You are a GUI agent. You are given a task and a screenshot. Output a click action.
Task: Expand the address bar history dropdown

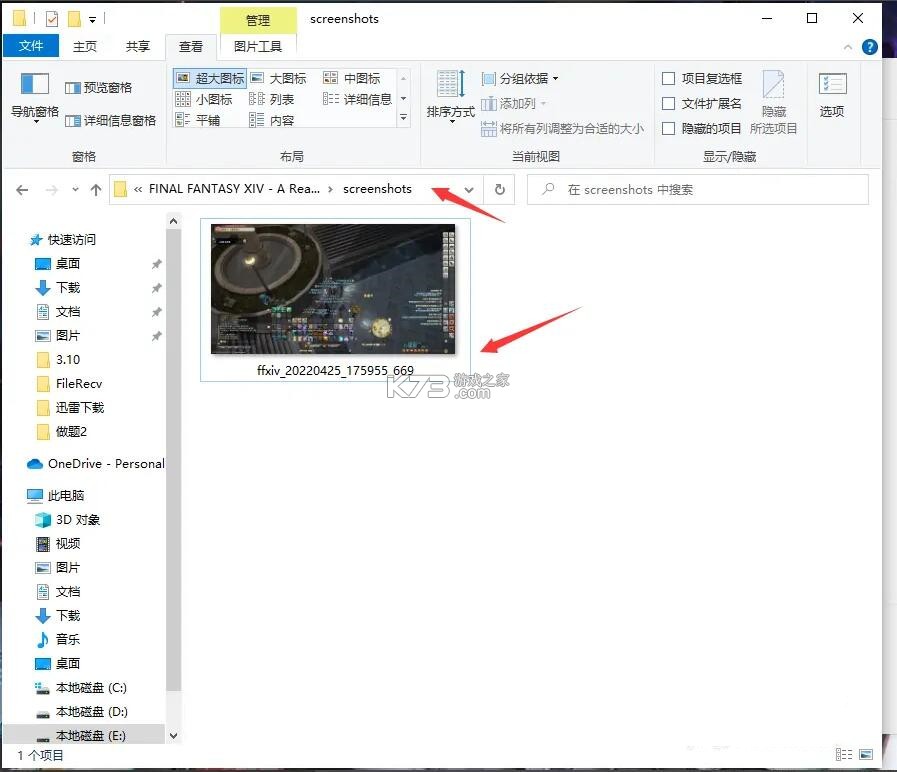pyautogui.click(x=469, y=189)
